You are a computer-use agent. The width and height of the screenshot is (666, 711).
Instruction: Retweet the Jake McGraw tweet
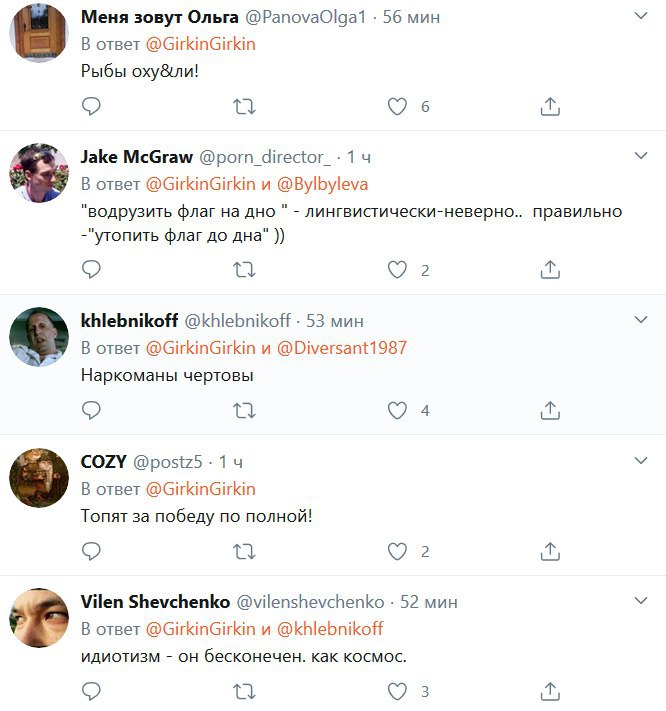point(244,269)
